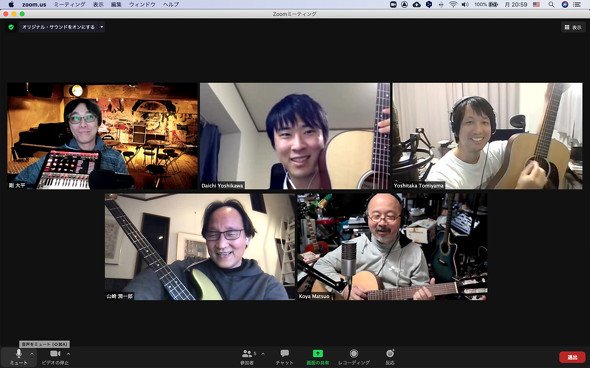The width and height of the screenshot is (590, 368).
Task: Open the ウィンドウ menu
Action: [x=142, y=5]
